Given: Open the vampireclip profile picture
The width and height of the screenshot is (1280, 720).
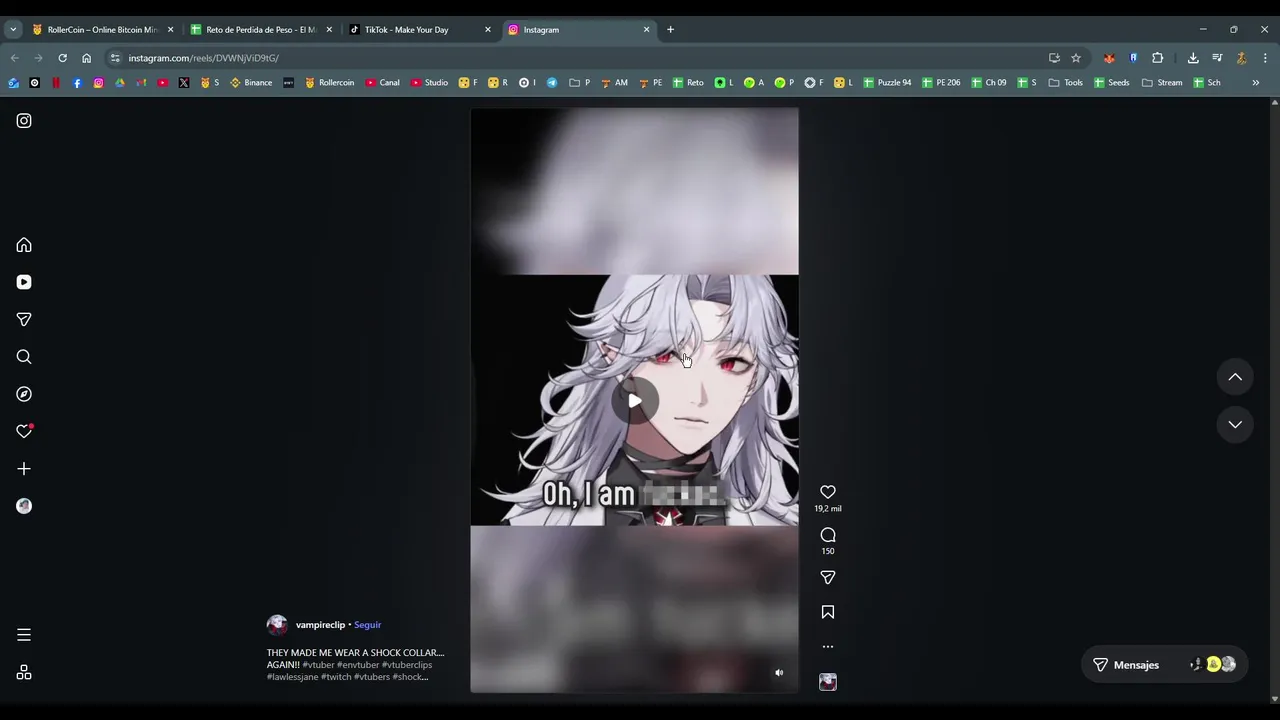Looking at the screenshot, I should coord(277,625).
